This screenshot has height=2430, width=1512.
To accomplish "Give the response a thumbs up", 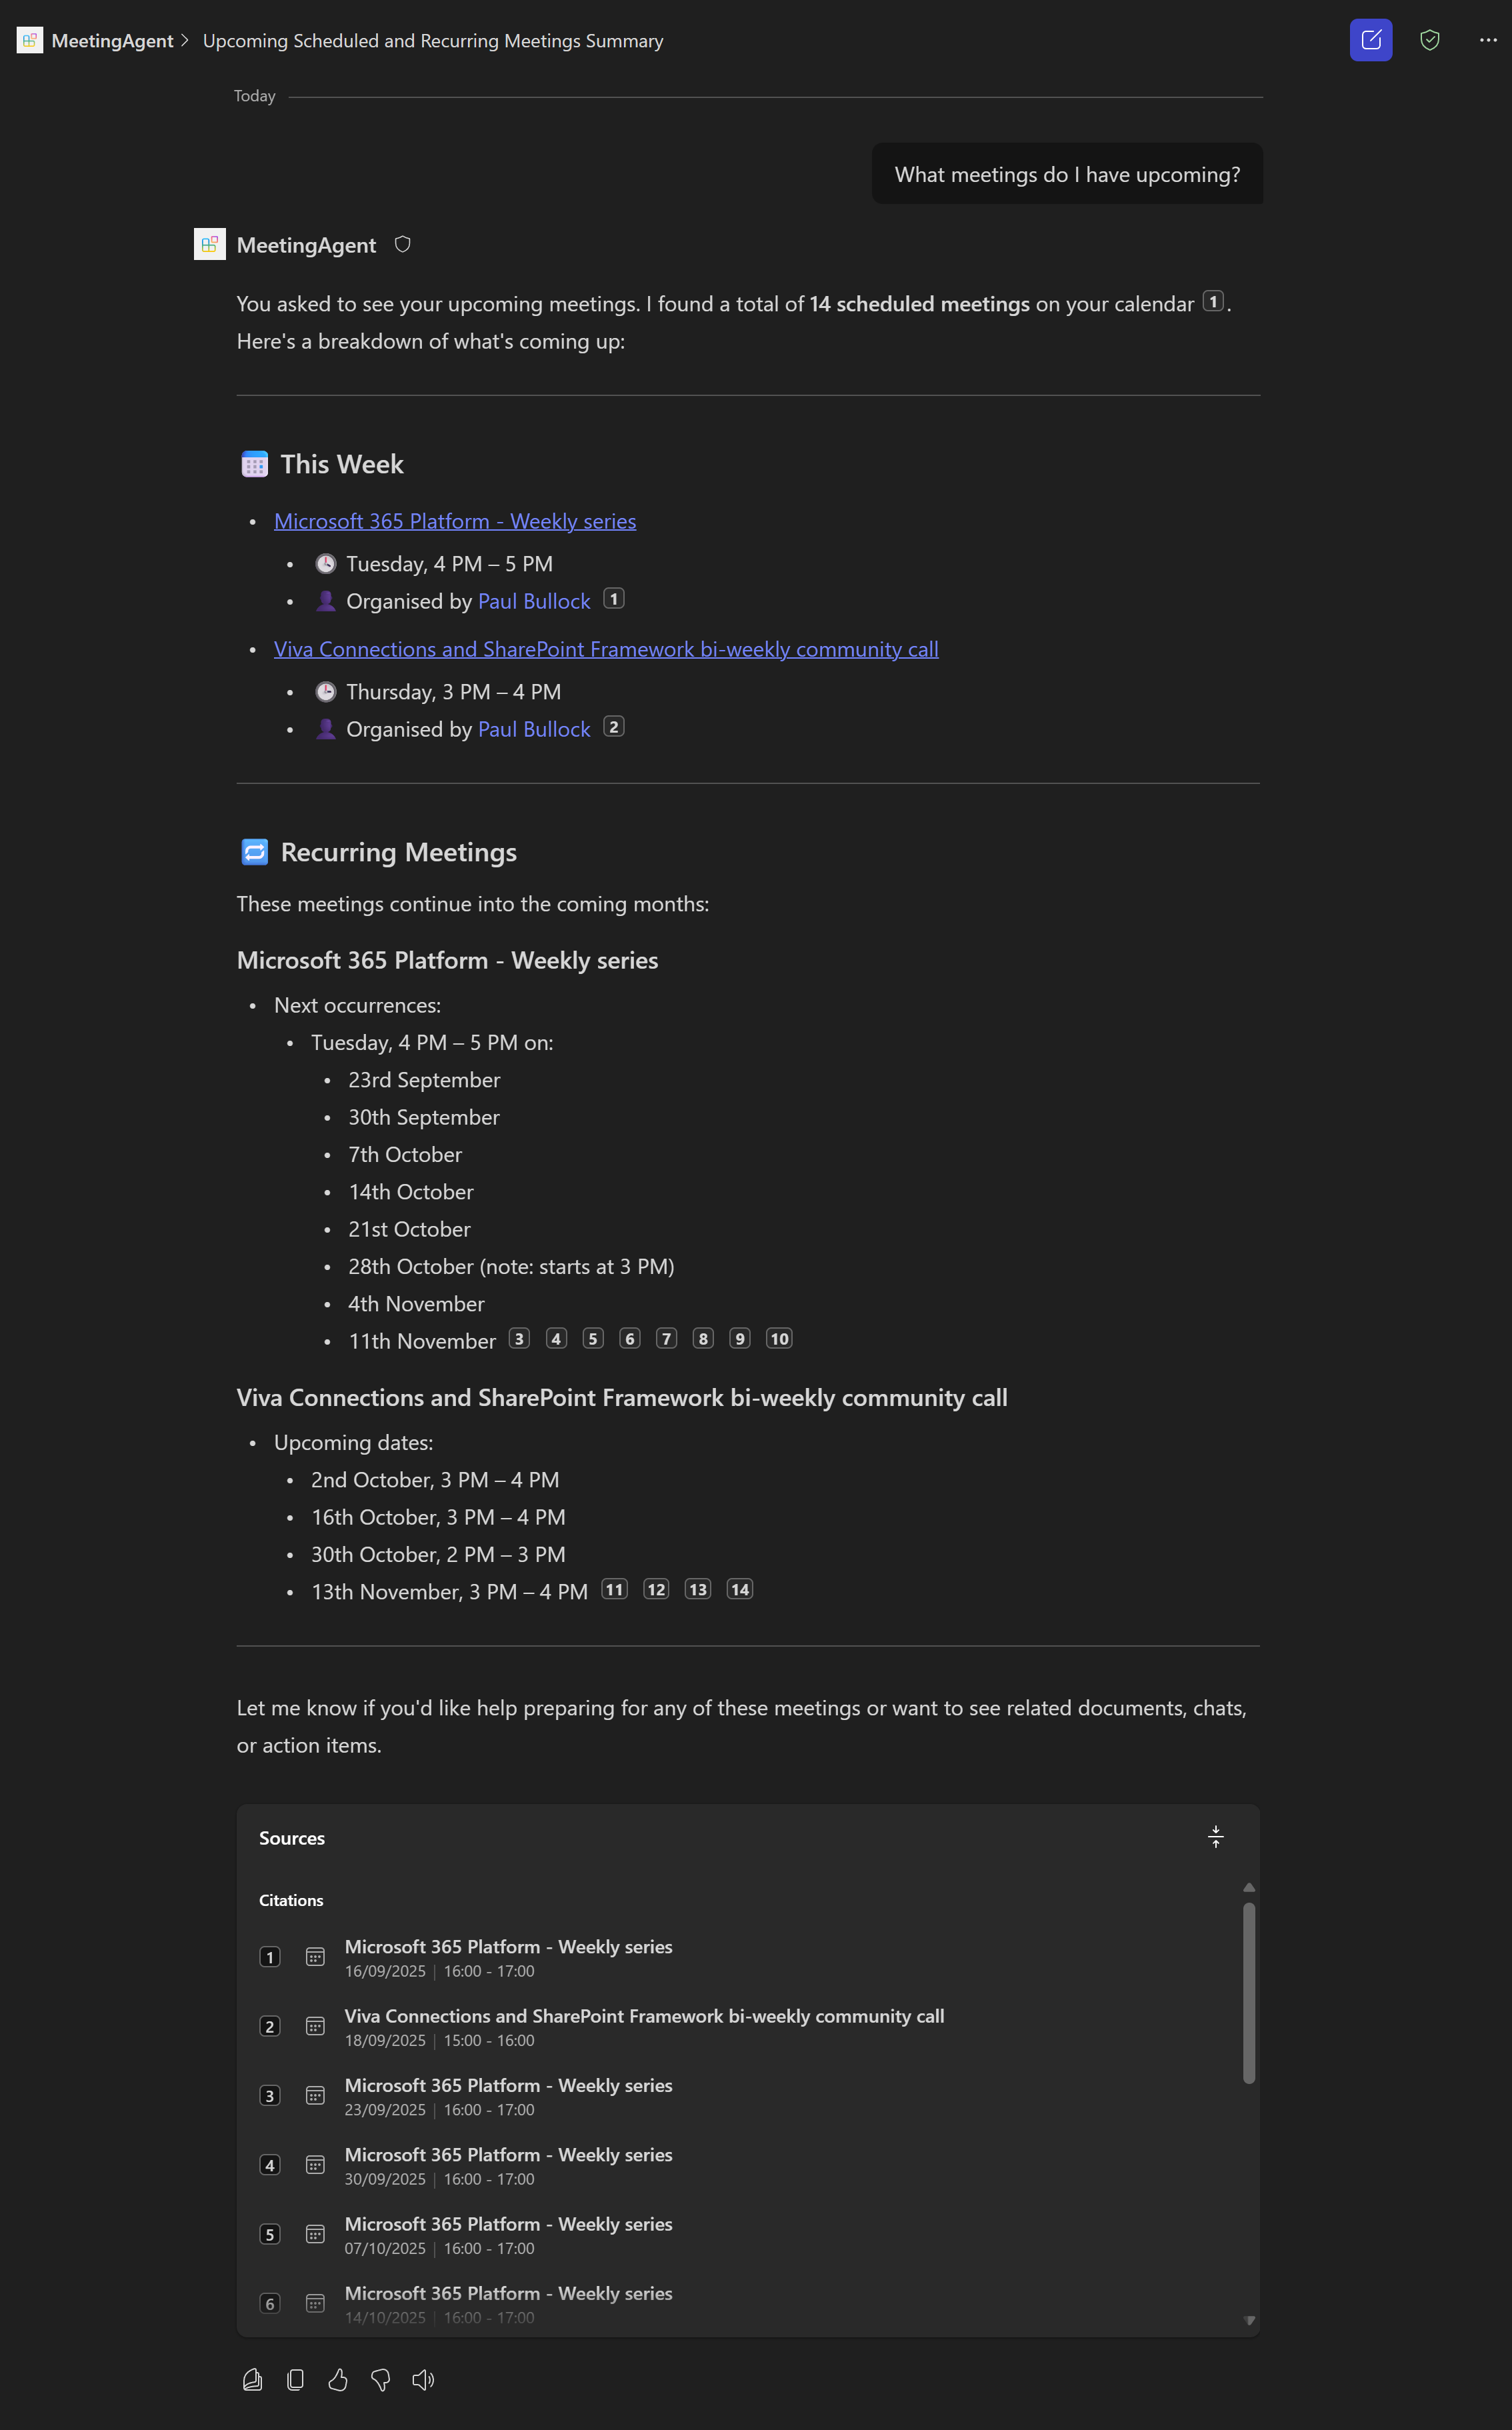I will tap(338, 2380).
